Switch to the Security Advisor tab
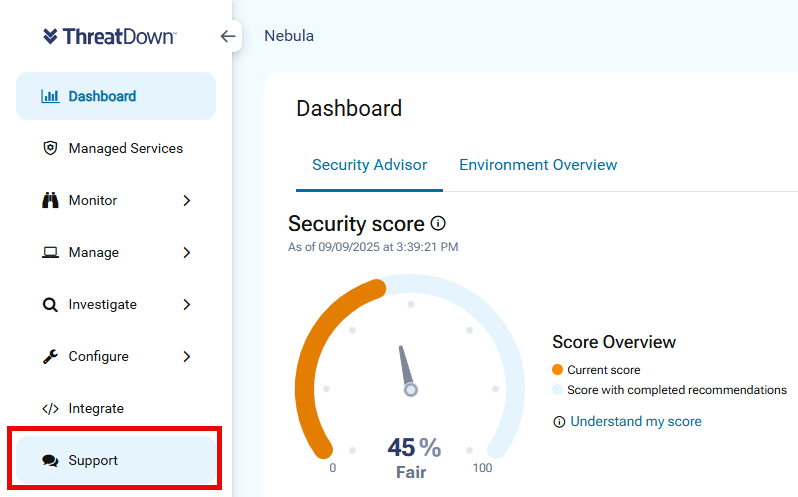The width and height of the screenshot is (798, 497). pyautogui.click(x=369, y=165)
